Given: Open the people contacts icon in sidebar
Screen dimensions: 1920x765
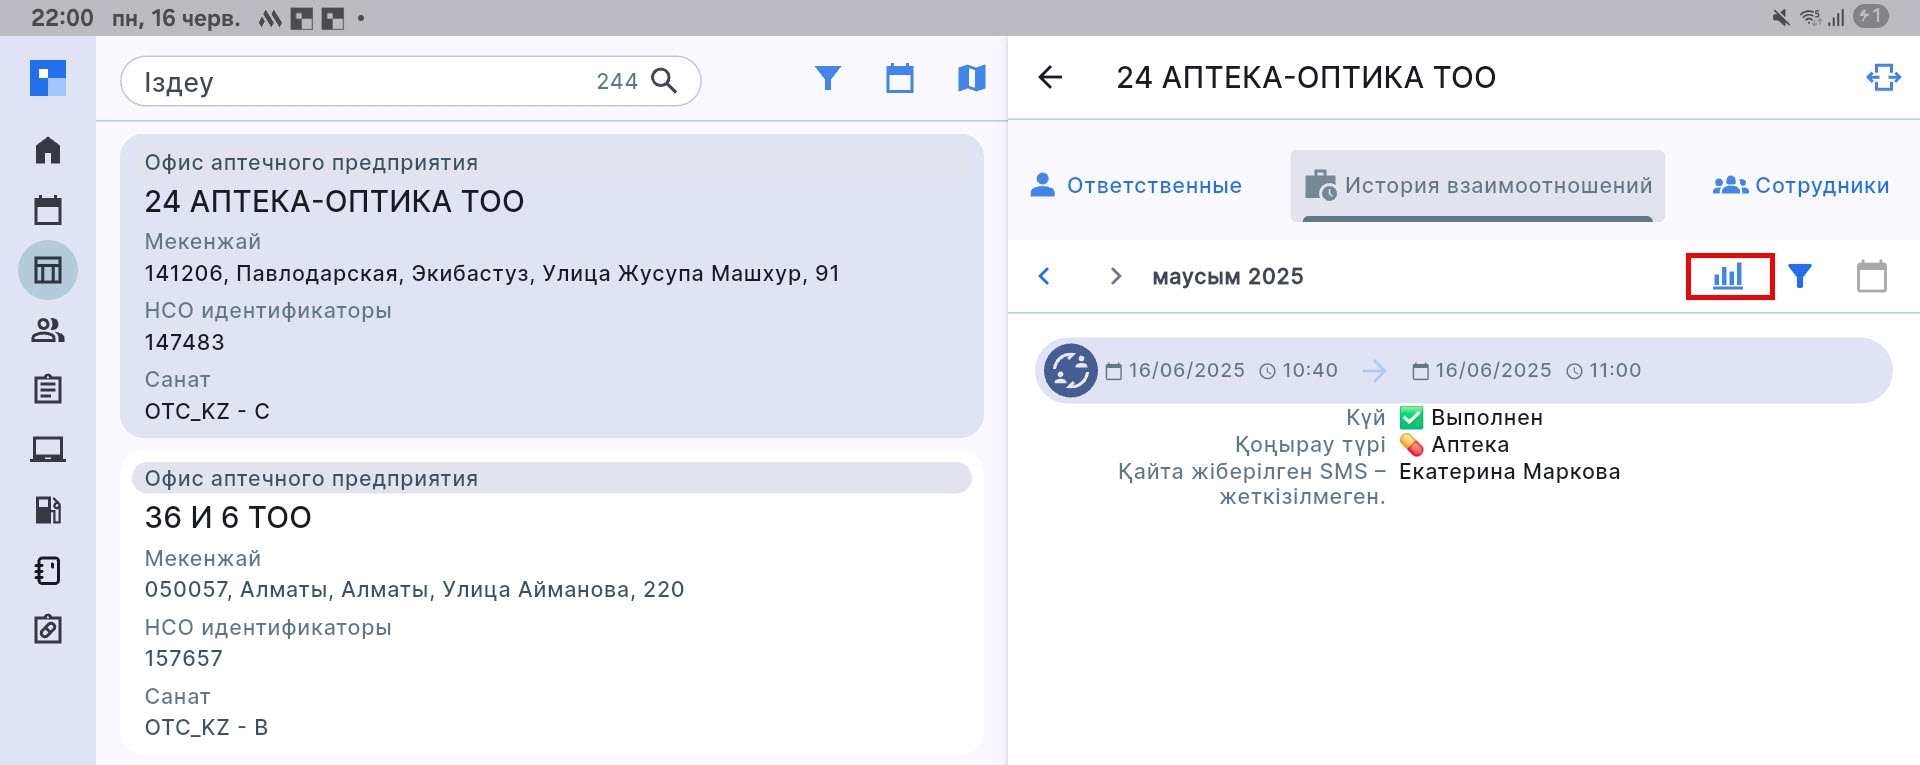Looking at the screenshot, I should pos(48,330).
